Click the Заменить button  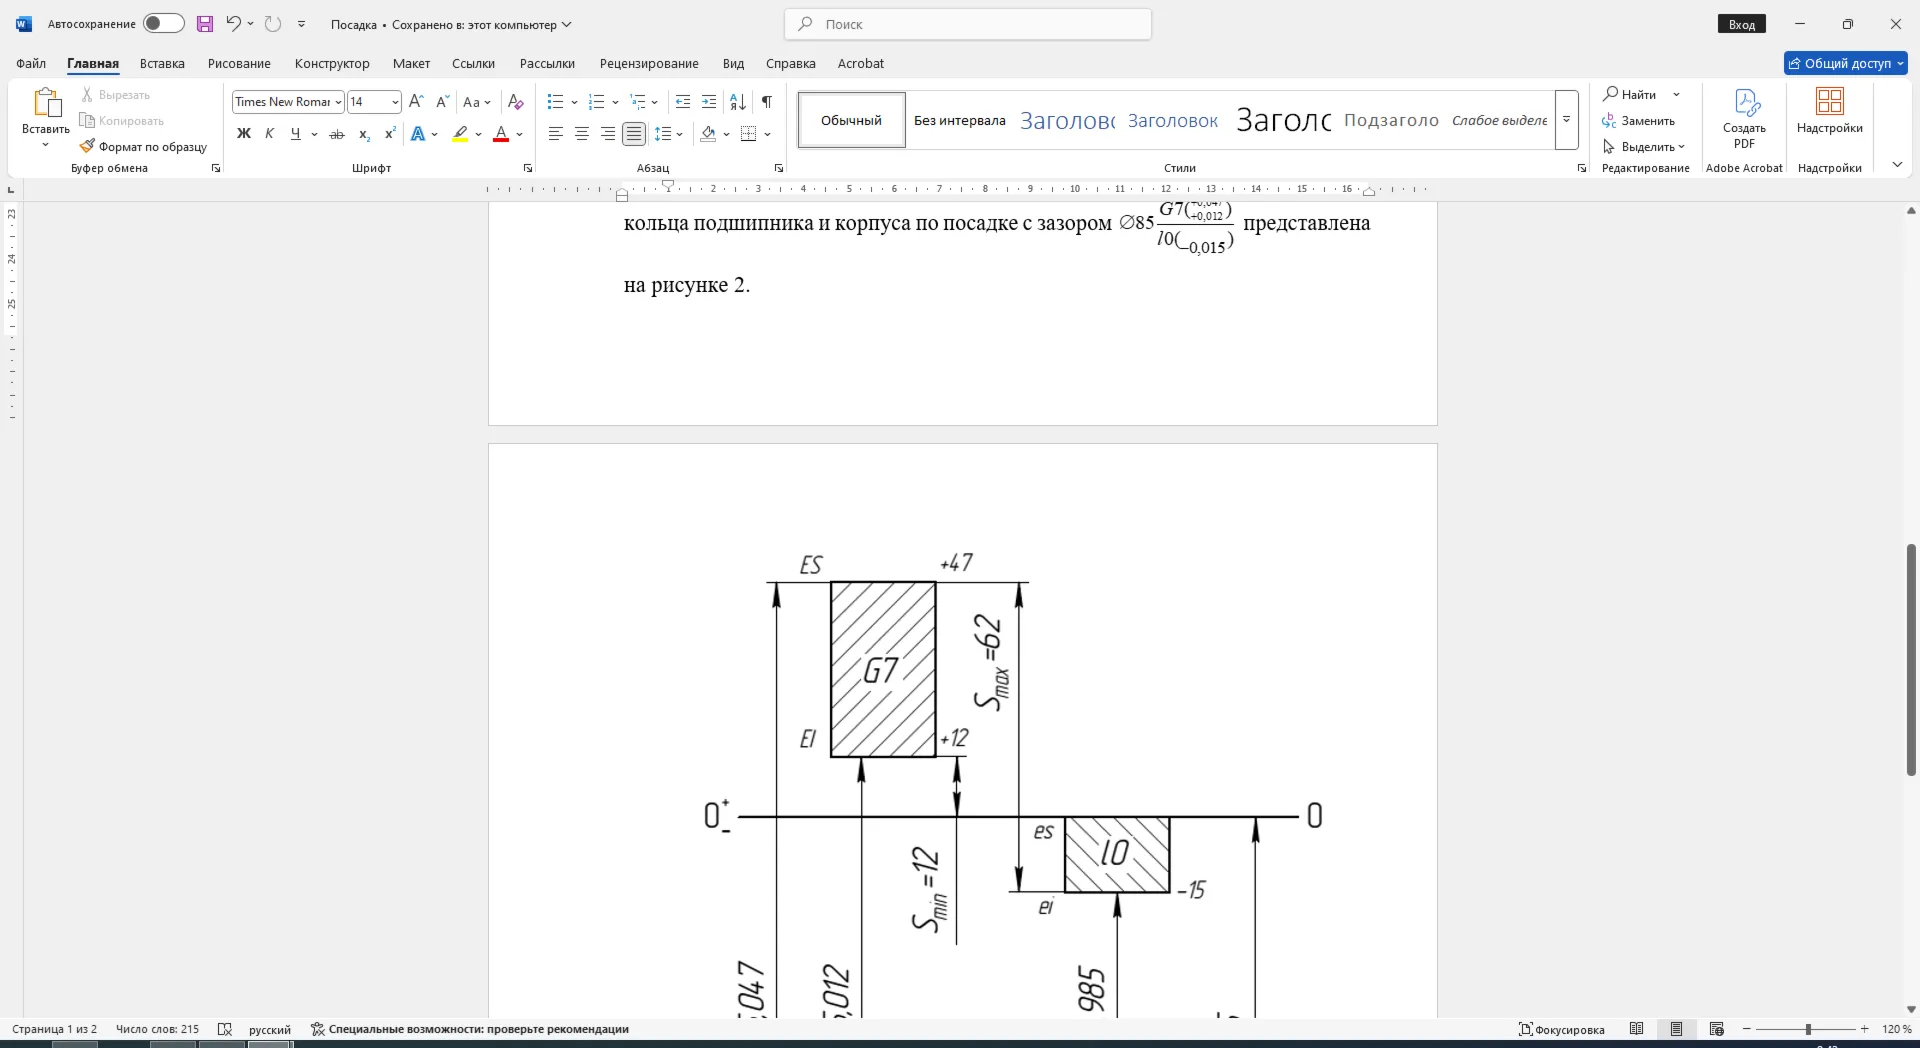(1640, 121)
